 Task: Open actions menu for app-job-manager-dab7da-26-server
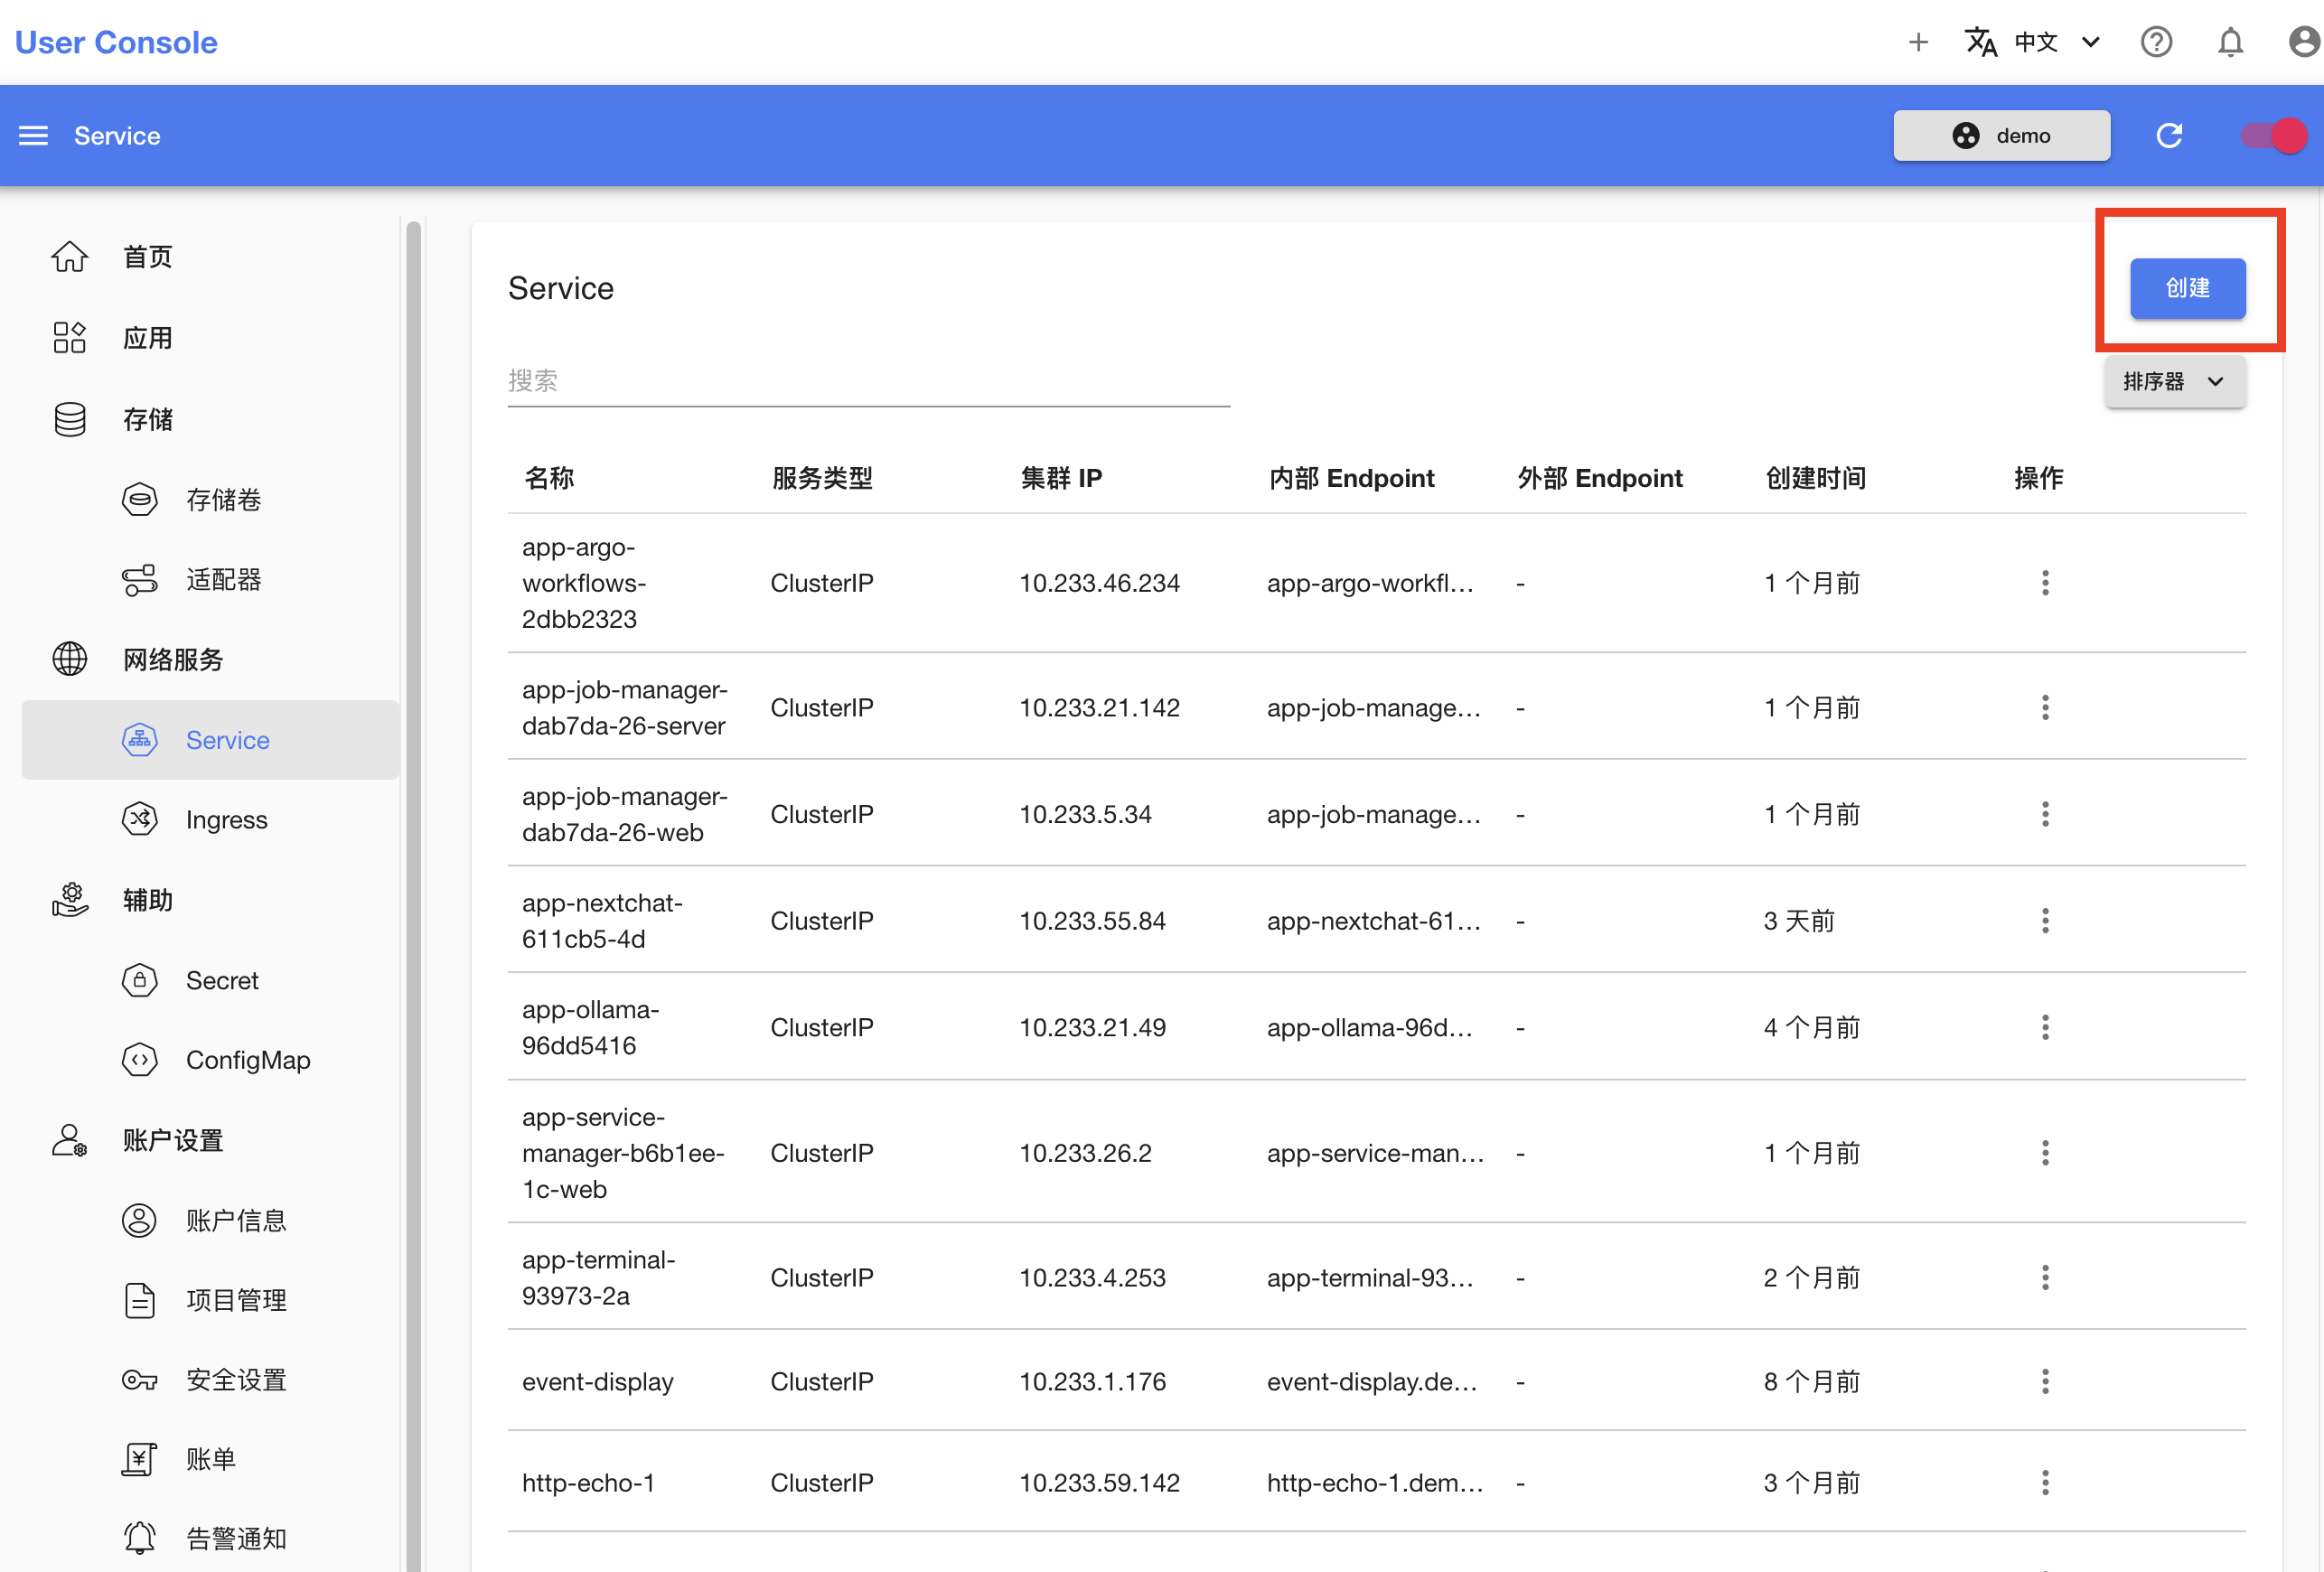pyautogui.click(x=2044, y=708)
